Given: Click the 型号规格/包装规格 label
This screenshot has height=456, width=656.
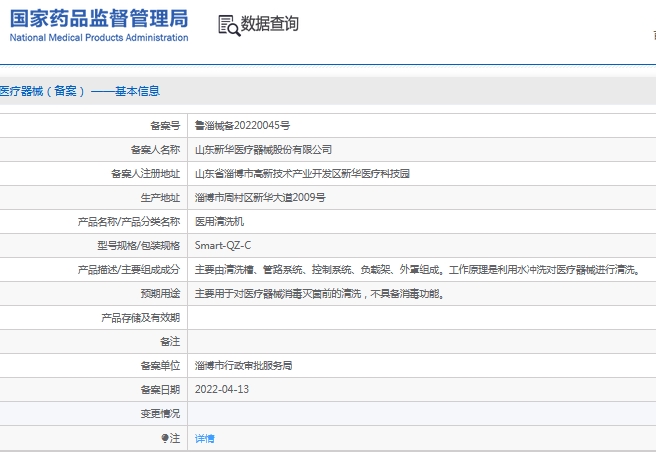Looking at the screenshot, I should click(x=138, y=246).
